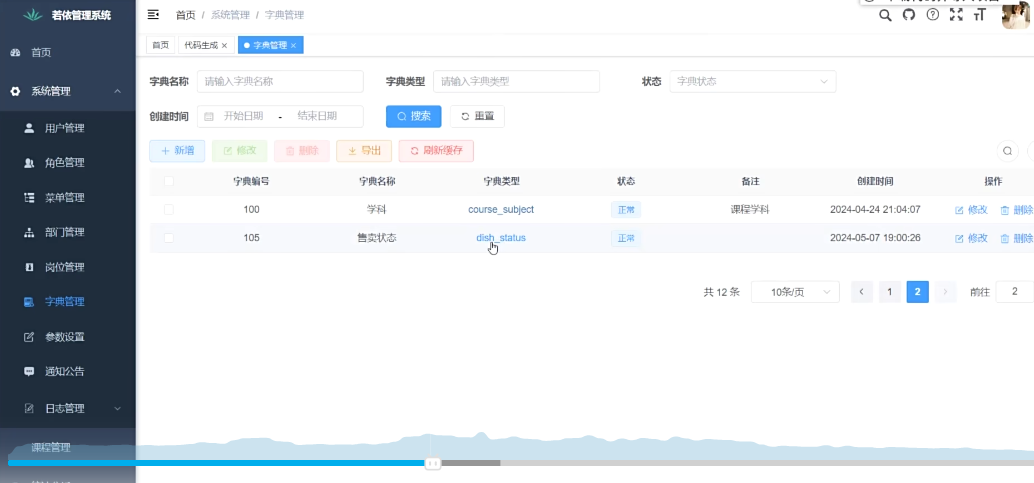Screen dimensions: 1034x483
Task: Open 课程管理 in the sidebar
Action: click(x=51, y=448)
